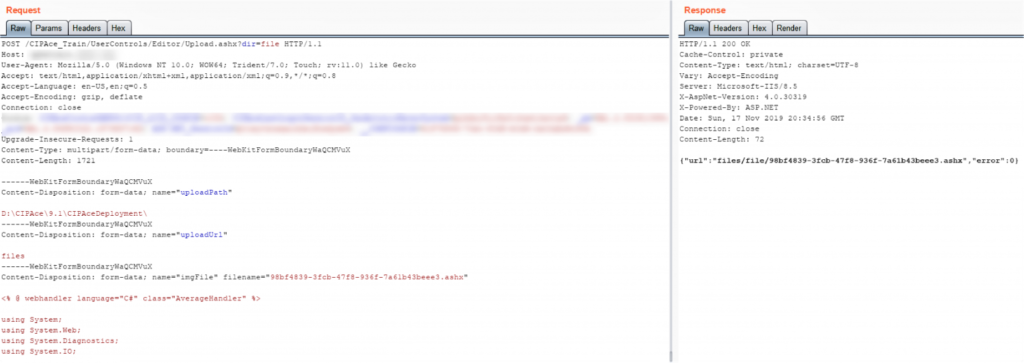This screenshot has height=363, width=1024.
Task: Click the Server: Microsoft-IIS/8.5 header
Action: pyautogui.click(x=739, y=86)
